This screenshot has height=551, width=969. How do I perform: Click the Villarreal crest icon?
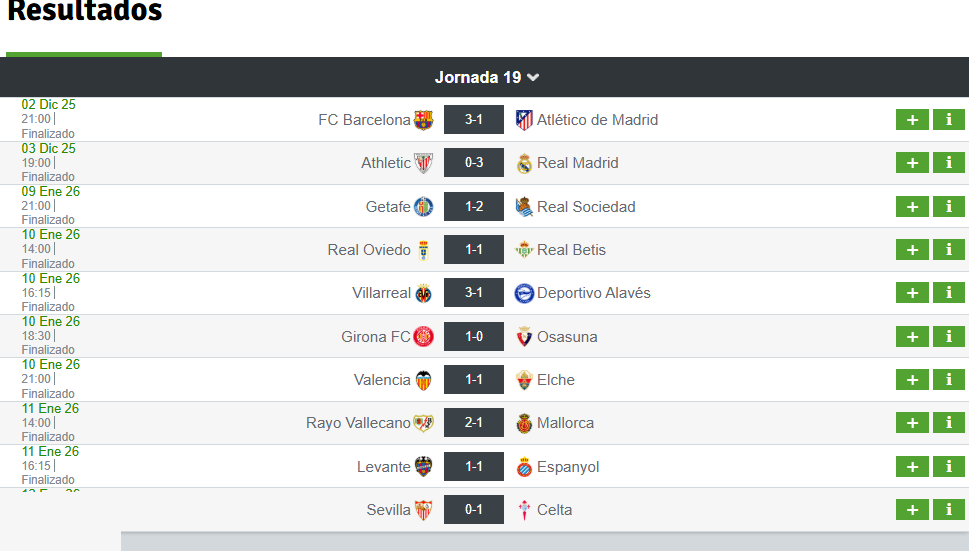(x=423, y=293)
